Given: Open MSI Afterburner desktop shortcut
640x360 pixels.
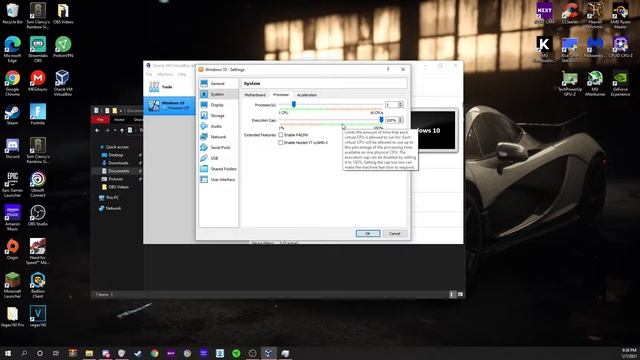Looking at the screenshot, I should coord(595,83).
